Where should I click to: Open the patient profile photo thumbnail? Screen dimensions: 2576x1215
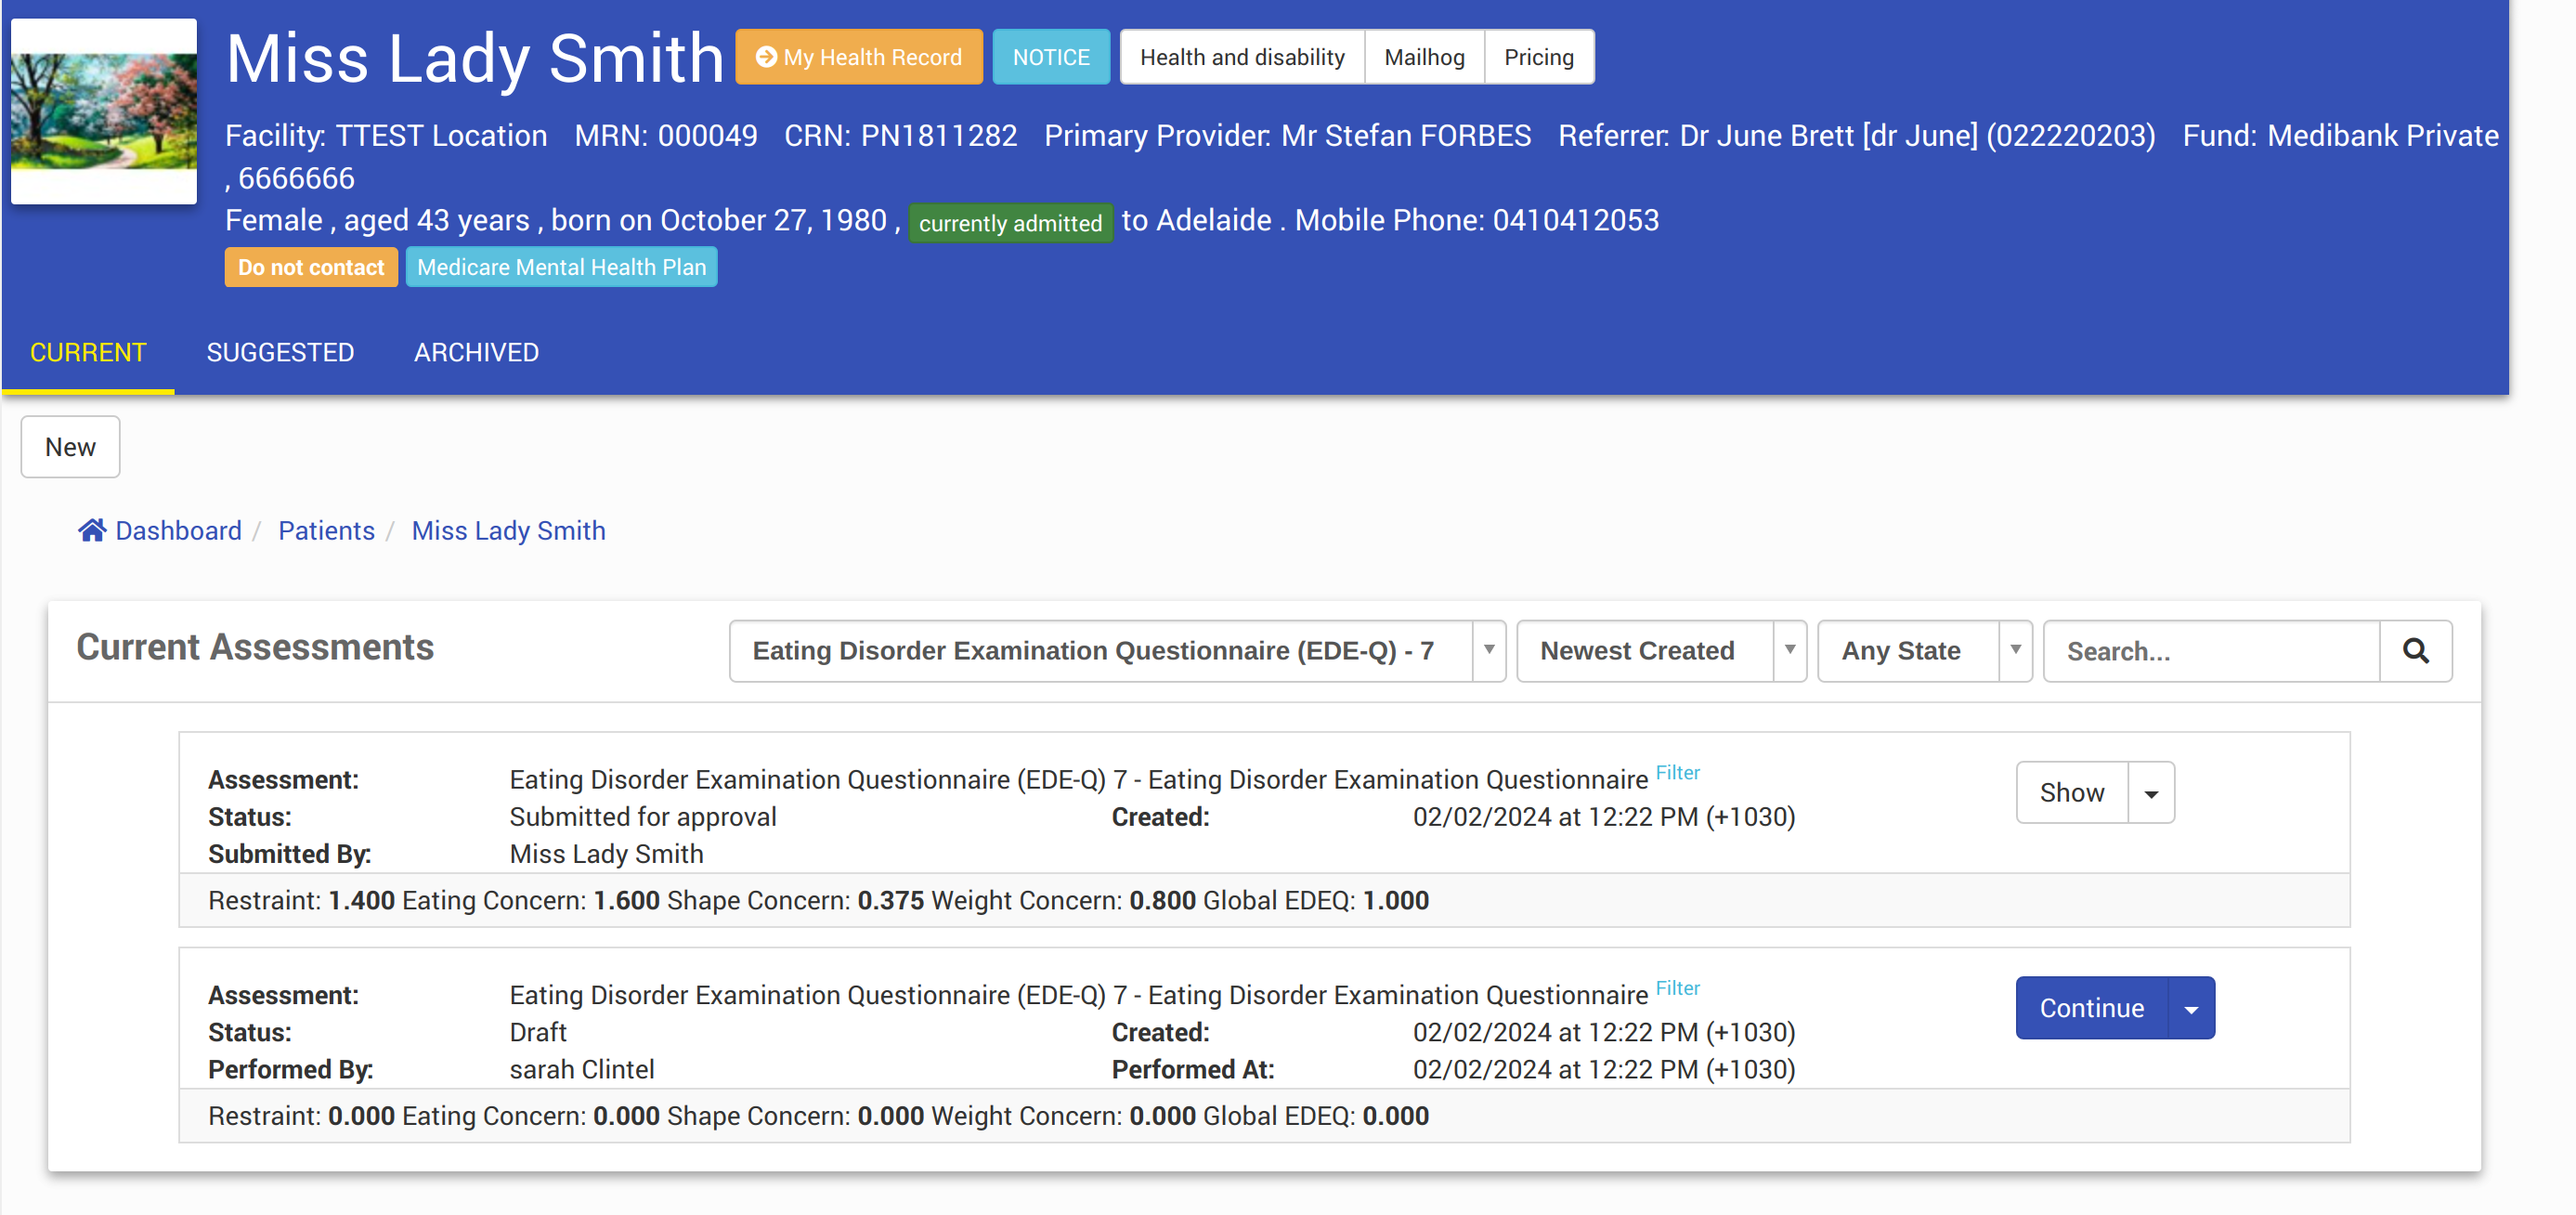(x=104, y=111)
